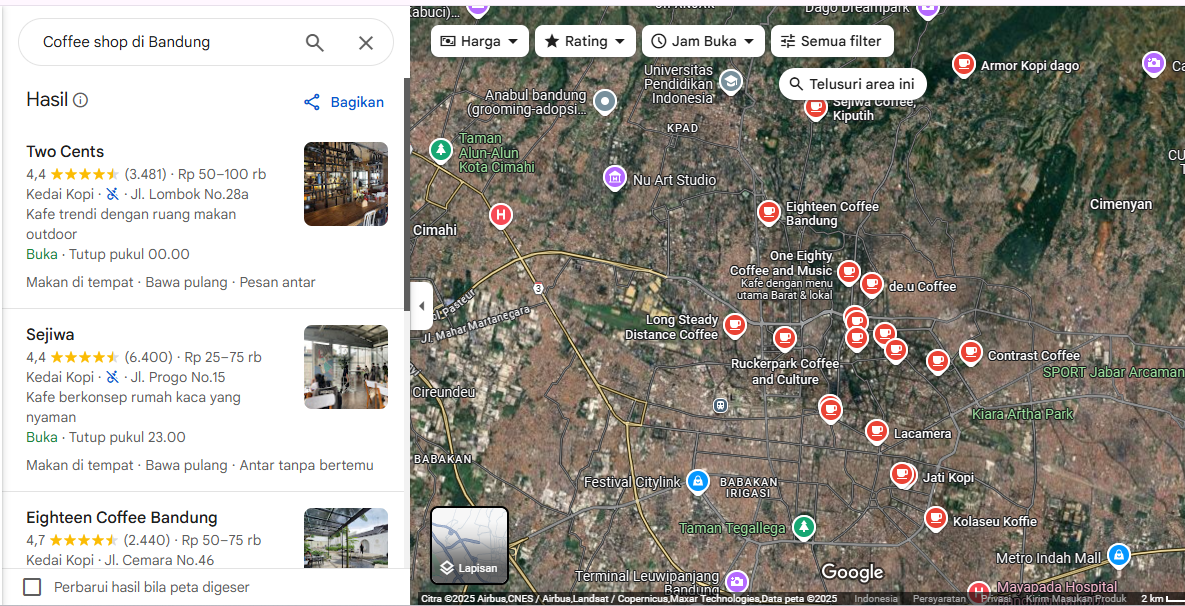Open the Lapisan layers thumbnail

469,546
